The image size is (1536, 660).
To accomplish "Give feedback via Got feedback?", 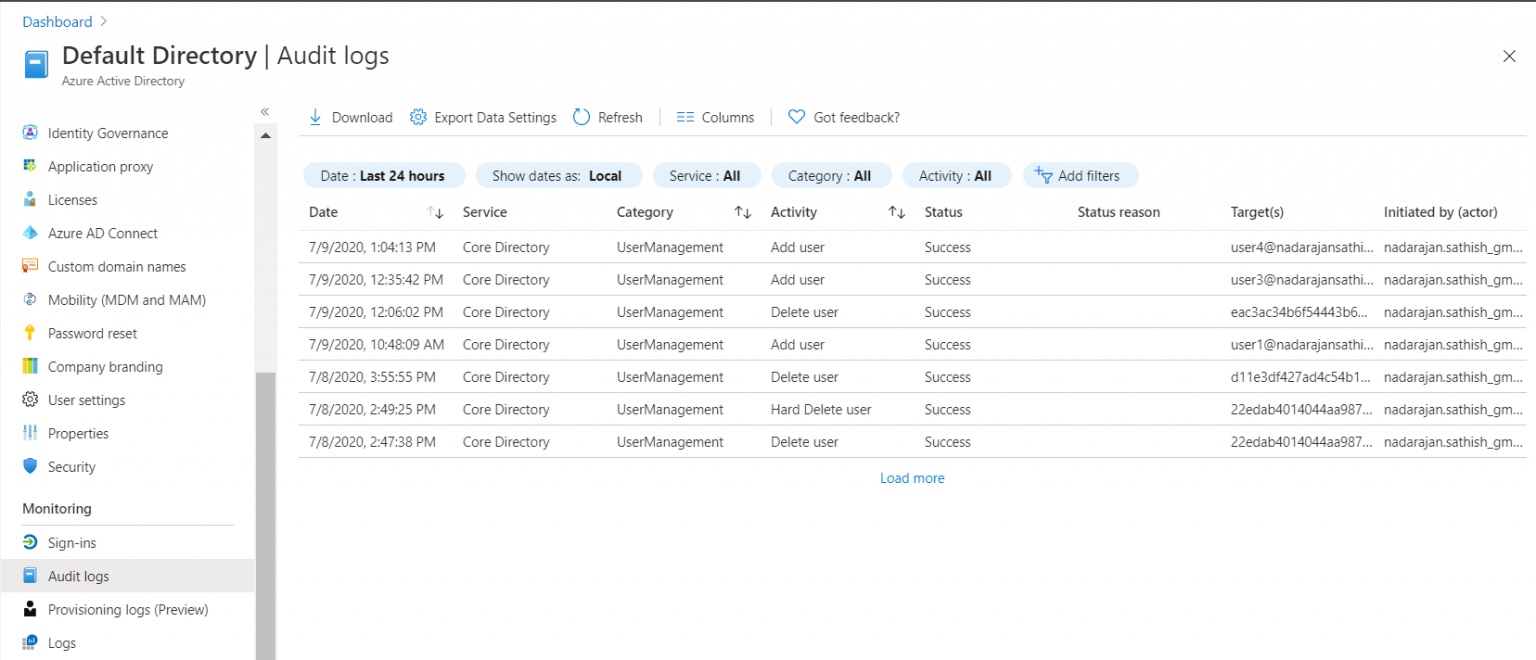I will (x=843, y=117).
